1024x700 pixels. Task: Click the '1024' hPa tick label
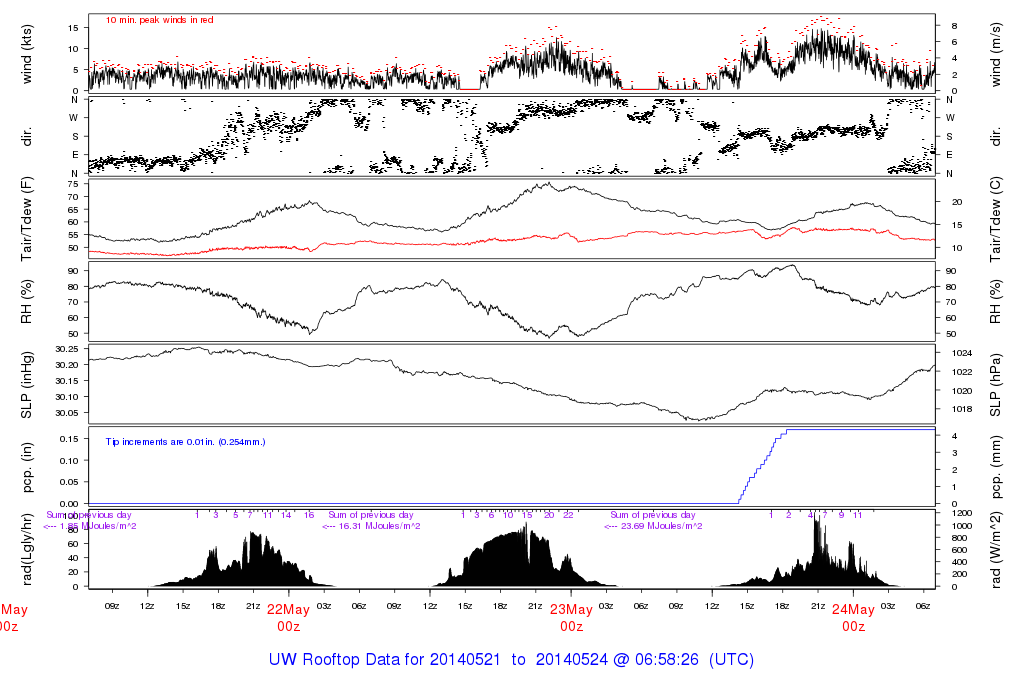(x=963, y=353)
